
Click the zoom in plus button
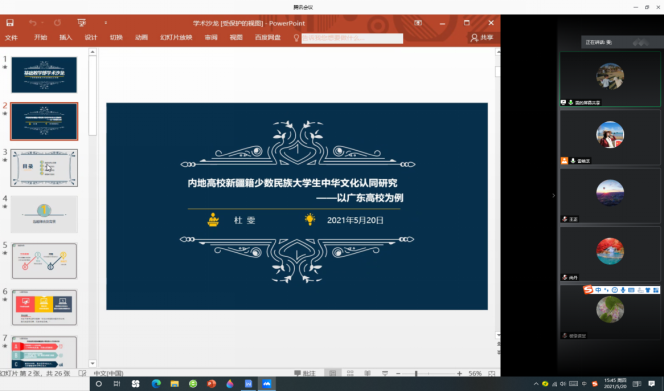(x=459, y=373)
